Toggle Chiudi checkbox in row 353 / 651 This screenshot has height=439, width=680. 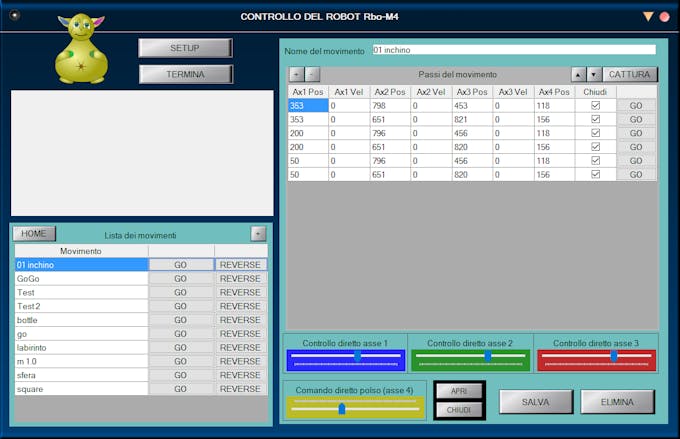tap(595, 119)
